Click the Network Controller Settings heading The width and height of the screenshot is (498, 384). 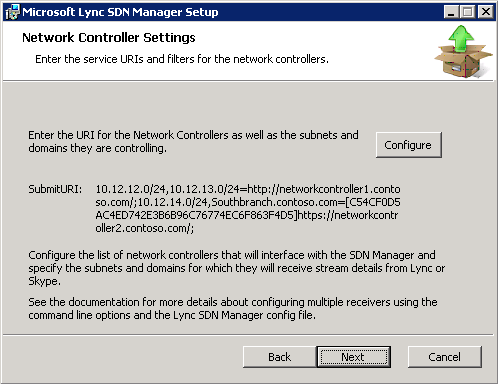tap(109, 38)
